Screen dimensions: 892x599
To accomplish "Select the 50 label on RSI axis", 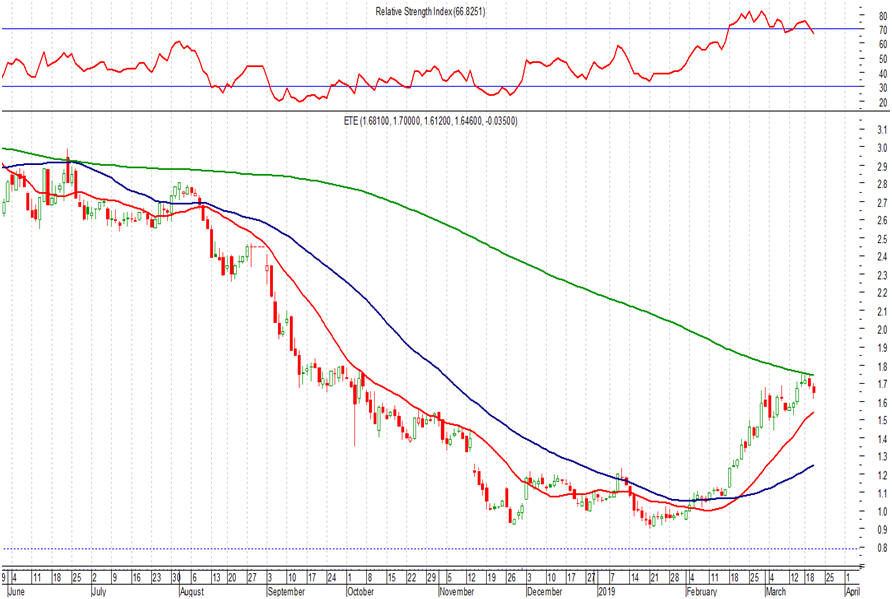I will click(x=883, y=59).
